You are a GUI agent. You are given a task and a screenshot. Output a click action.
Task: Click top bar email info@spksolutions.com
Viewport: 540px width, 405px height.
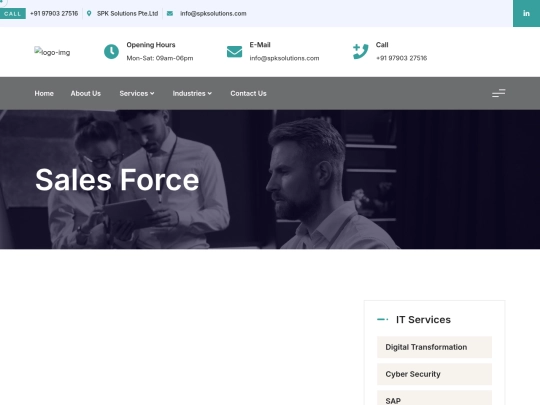coord(213,13)
